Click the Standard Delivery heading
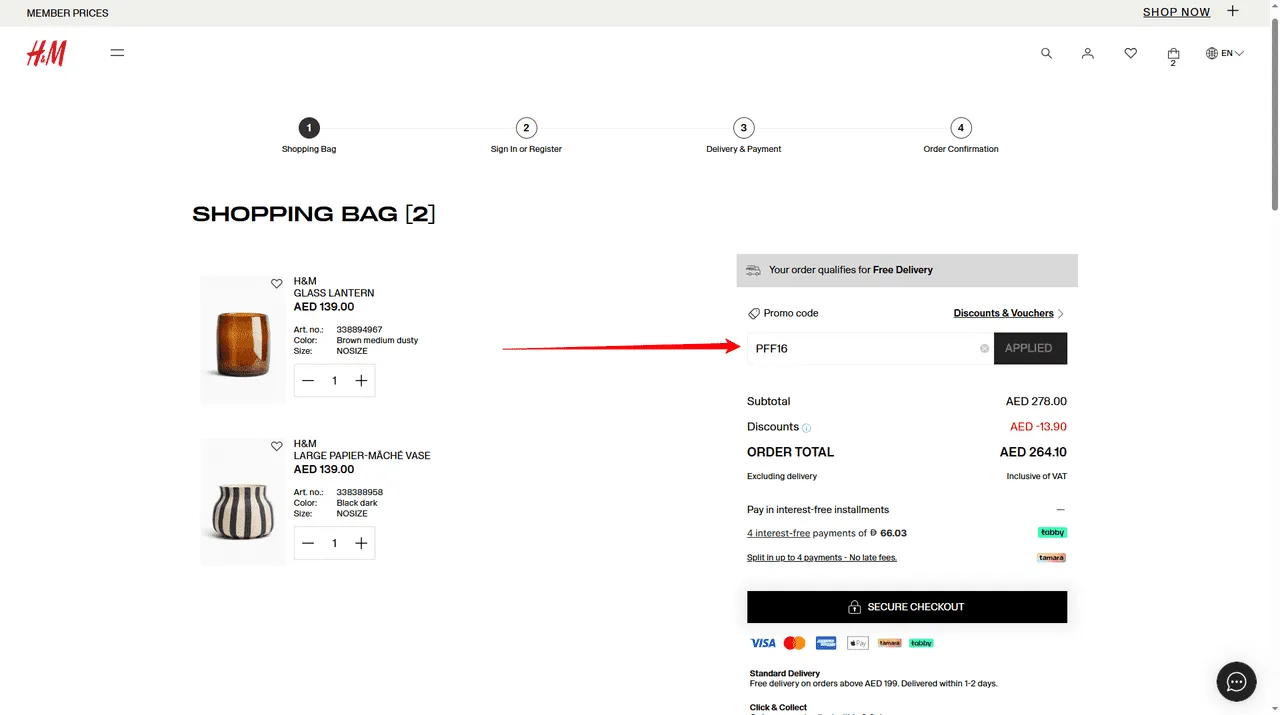The width and height of the screenshot is (1280, 715). tap(785, 674)
